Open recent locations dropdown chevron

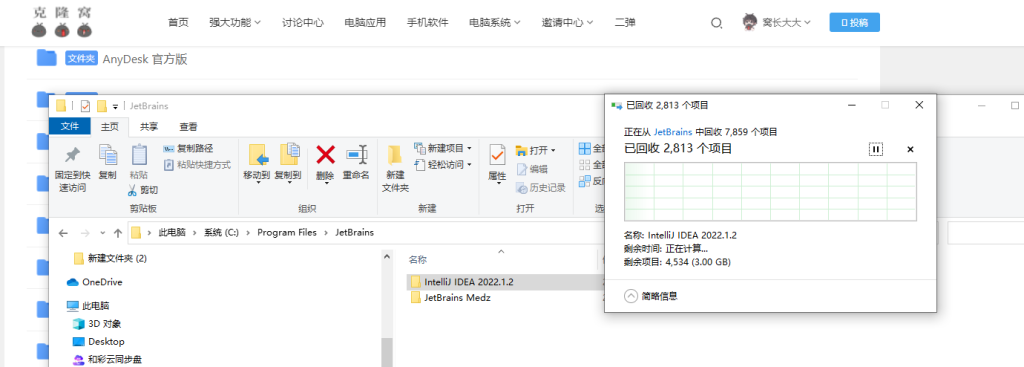(x=103, y=233)
